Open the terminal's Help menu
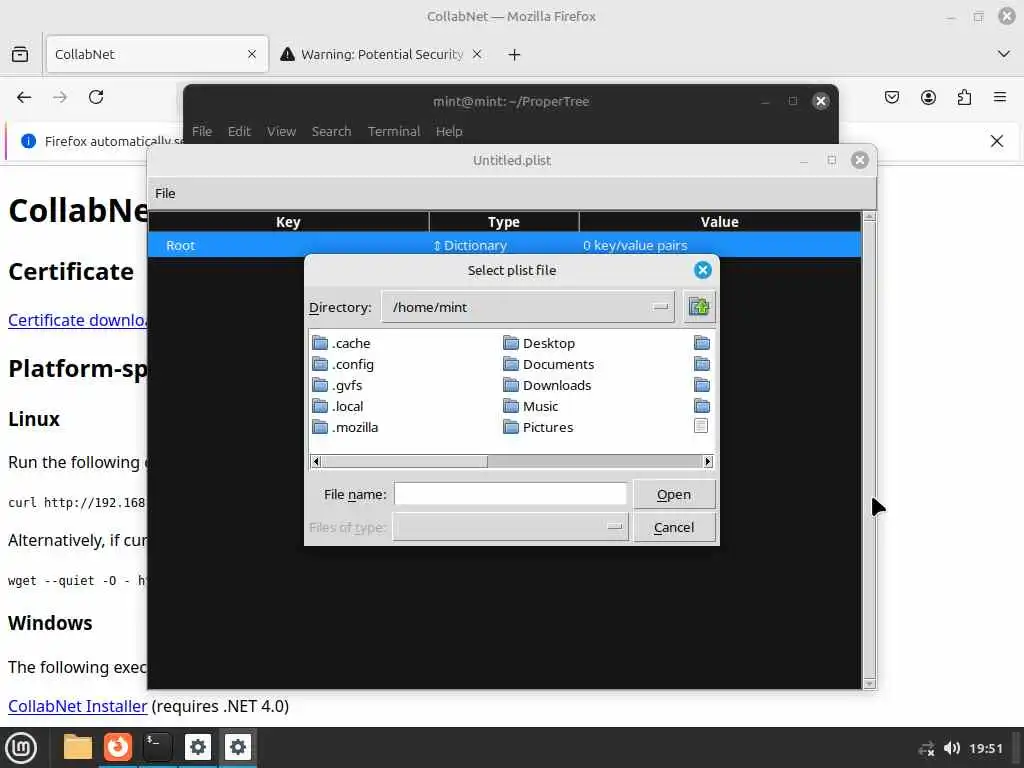Image resolution: width=1024 pixels, height=768 pixels. pyautogui.click(x=449, y=131)
